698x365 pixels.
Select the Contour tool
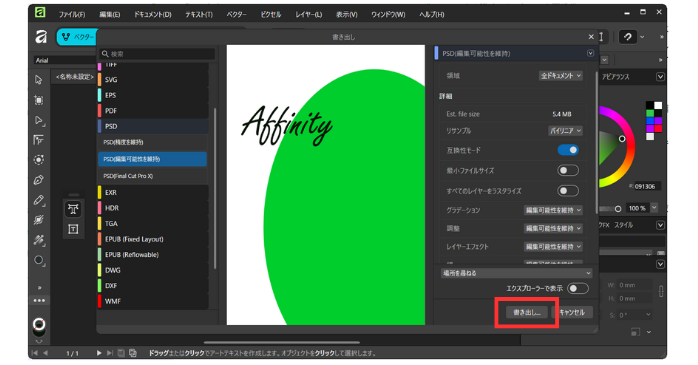tap(39, 160)
